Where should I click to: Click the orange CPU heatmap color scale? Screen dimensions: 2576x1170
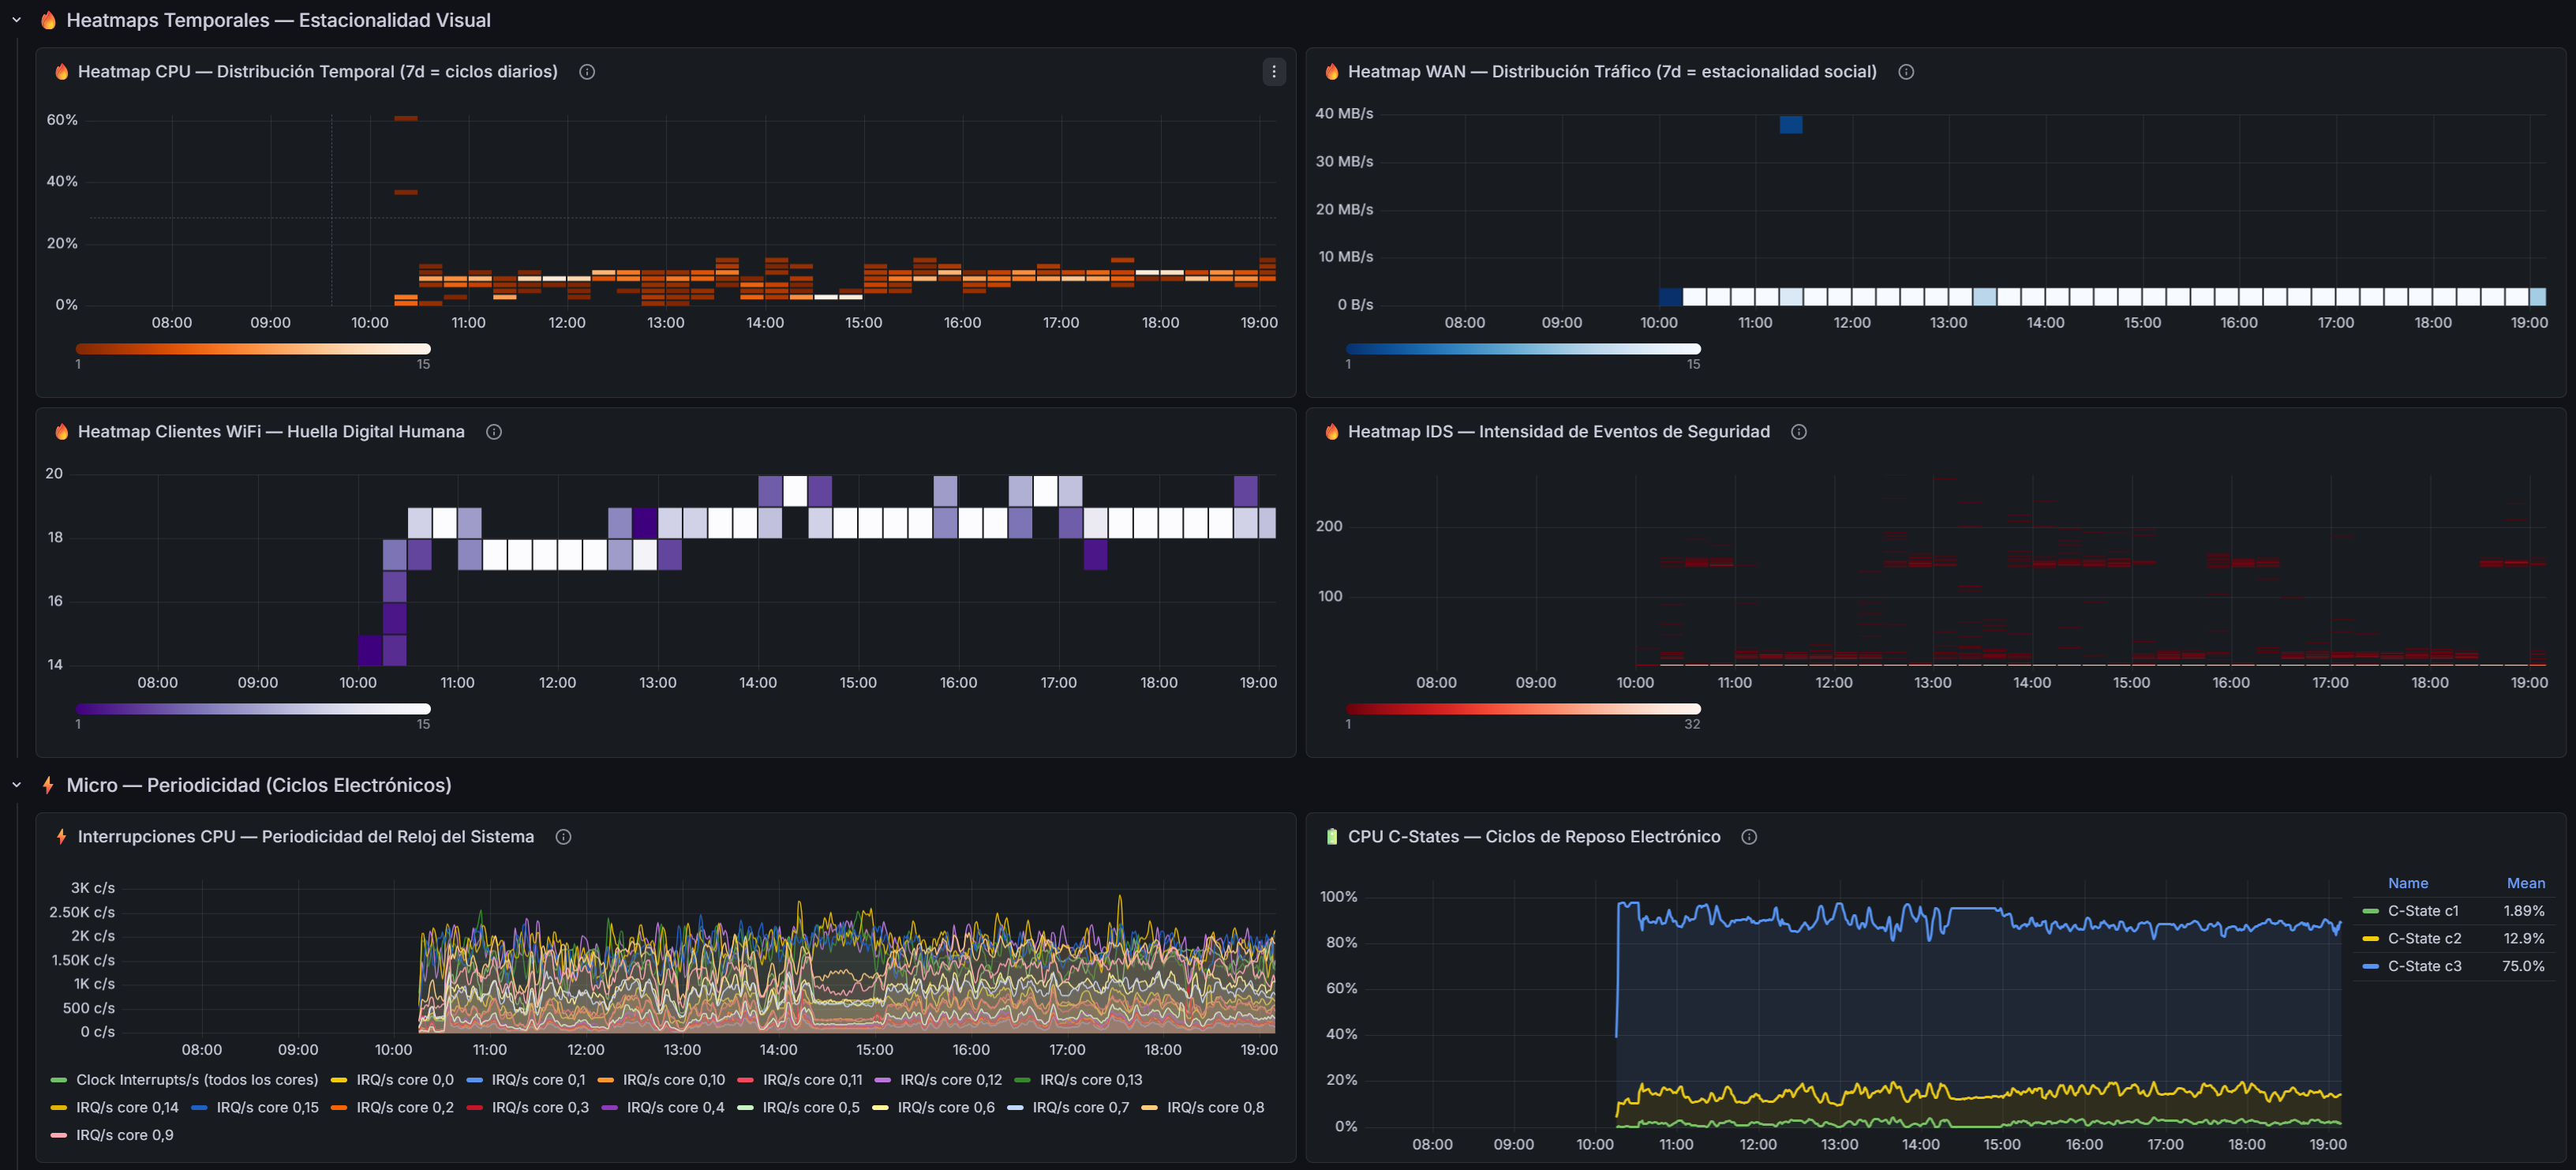click(253, 349)
